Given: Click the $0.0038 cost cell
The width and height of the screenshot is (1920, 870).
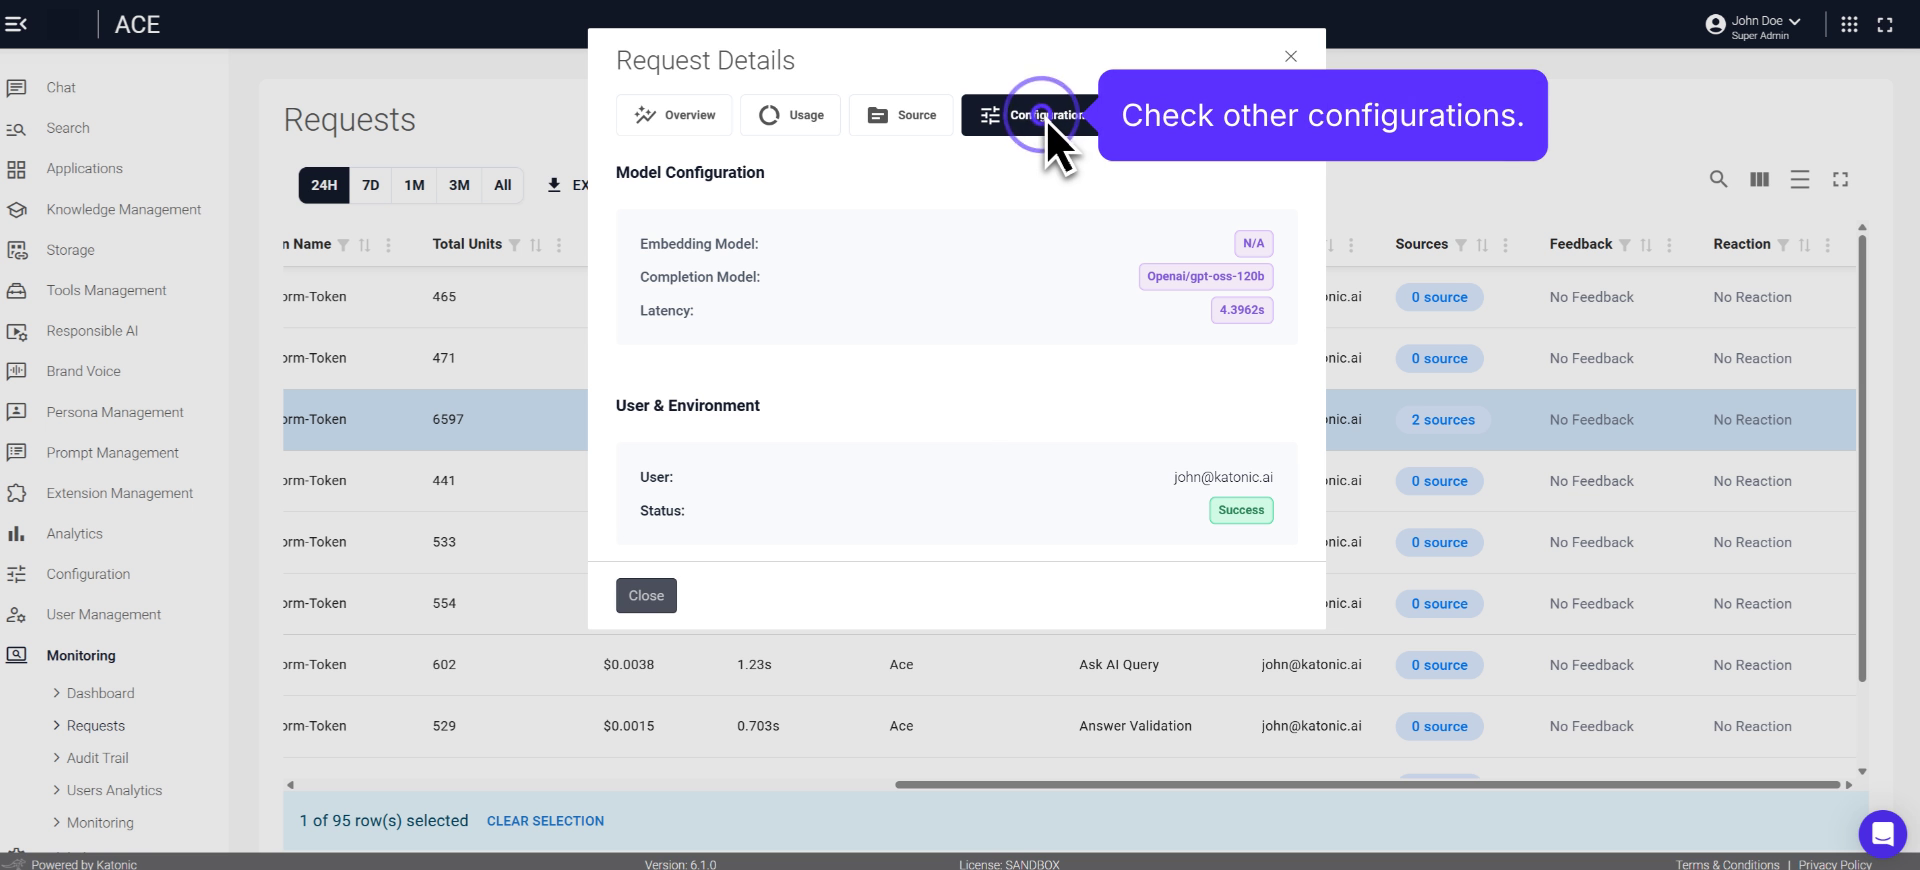Looking at the screenshot, I should tap(628, 665).
